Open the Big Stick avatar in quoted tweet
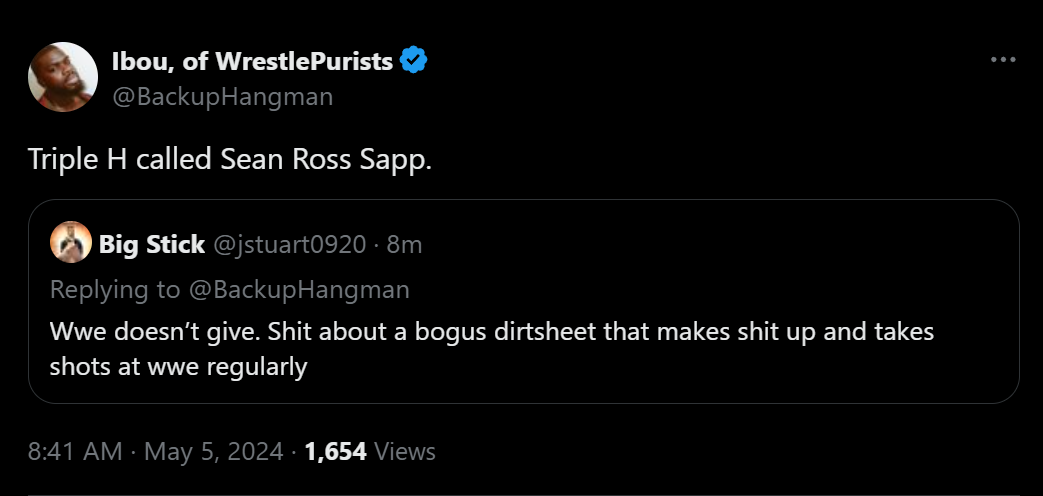Screen dimensions: 1043x496 pos(70,243)
